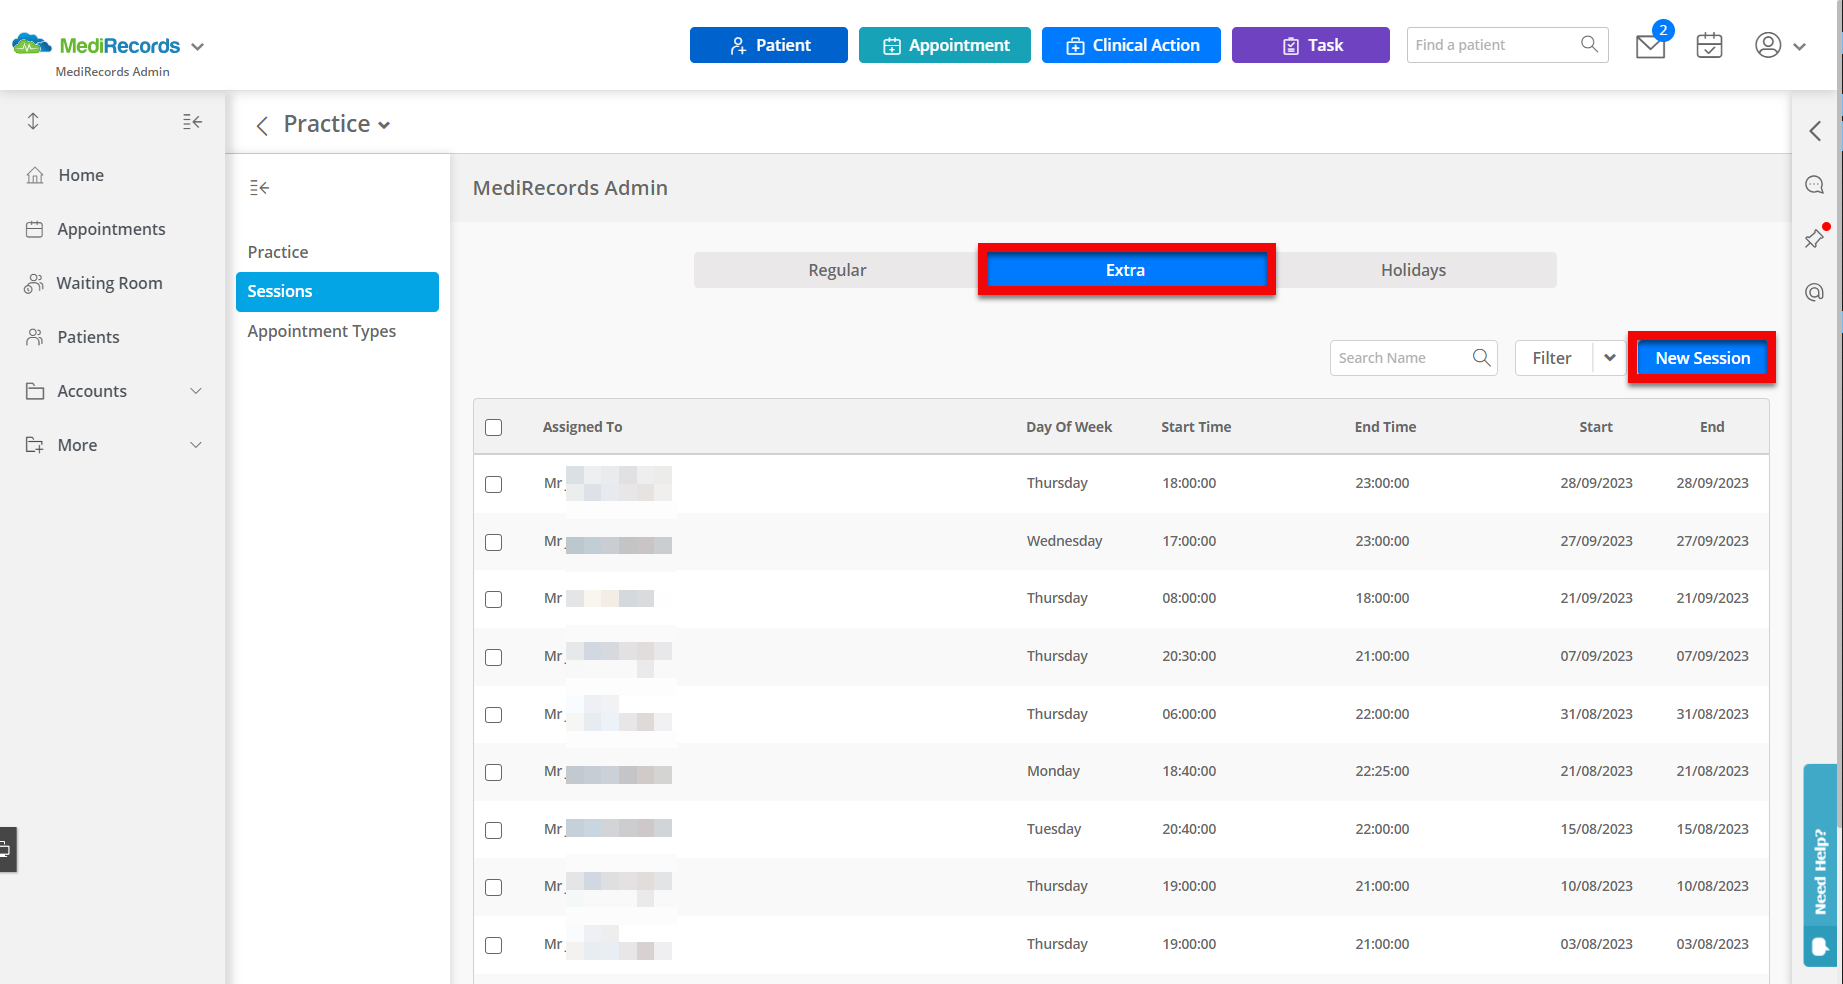The image size is (1843, 984).
Task: Go to Waiting Room in sidebar
Action: 109,283
